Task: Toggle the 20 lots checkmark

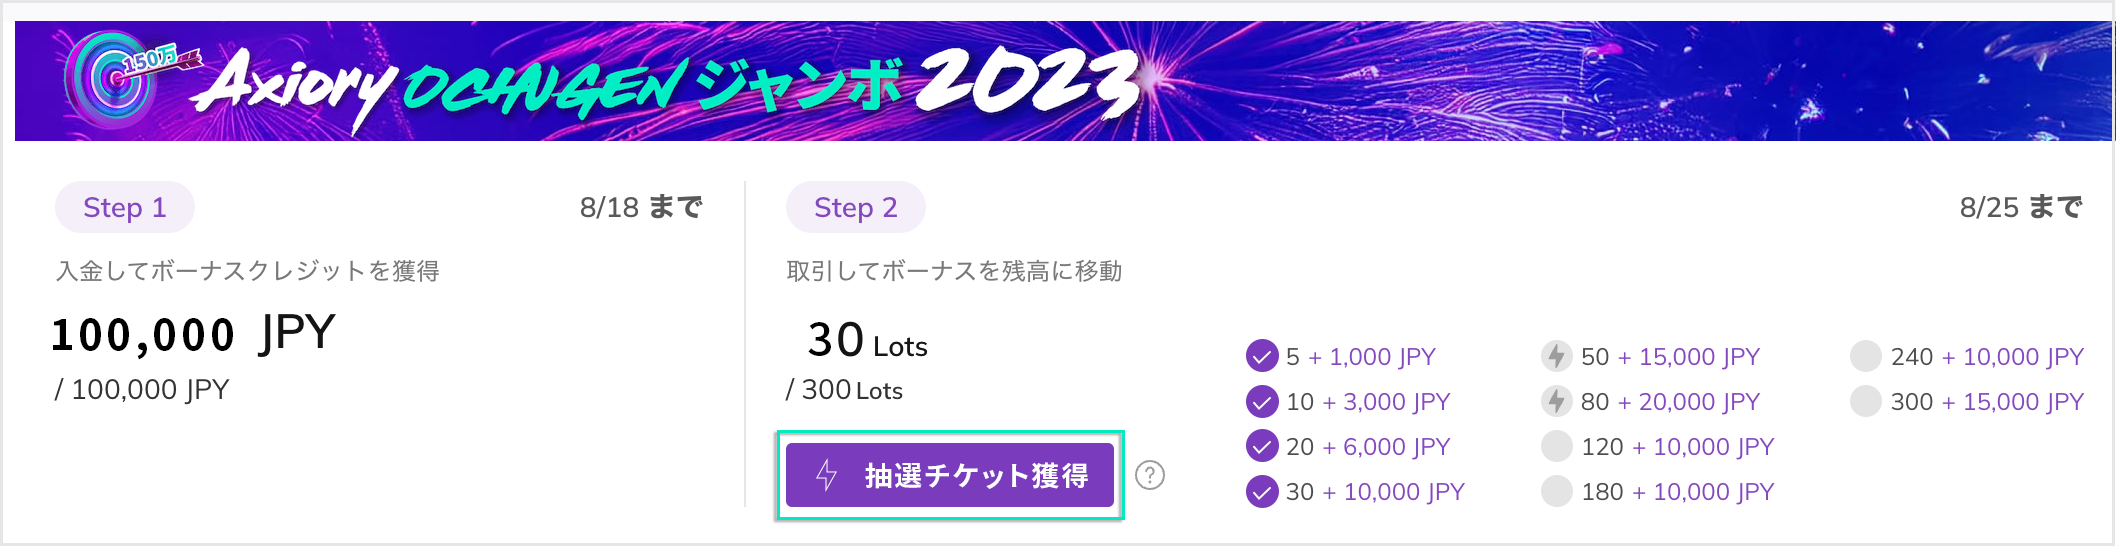Action: (x=1262, y=446)
